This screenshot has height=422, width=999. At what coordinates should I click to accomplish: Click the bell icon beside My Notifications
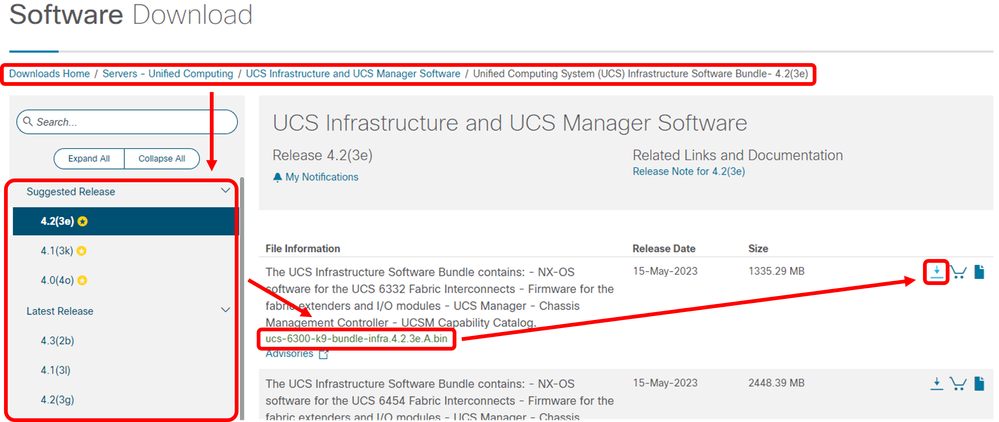(277, 177)
